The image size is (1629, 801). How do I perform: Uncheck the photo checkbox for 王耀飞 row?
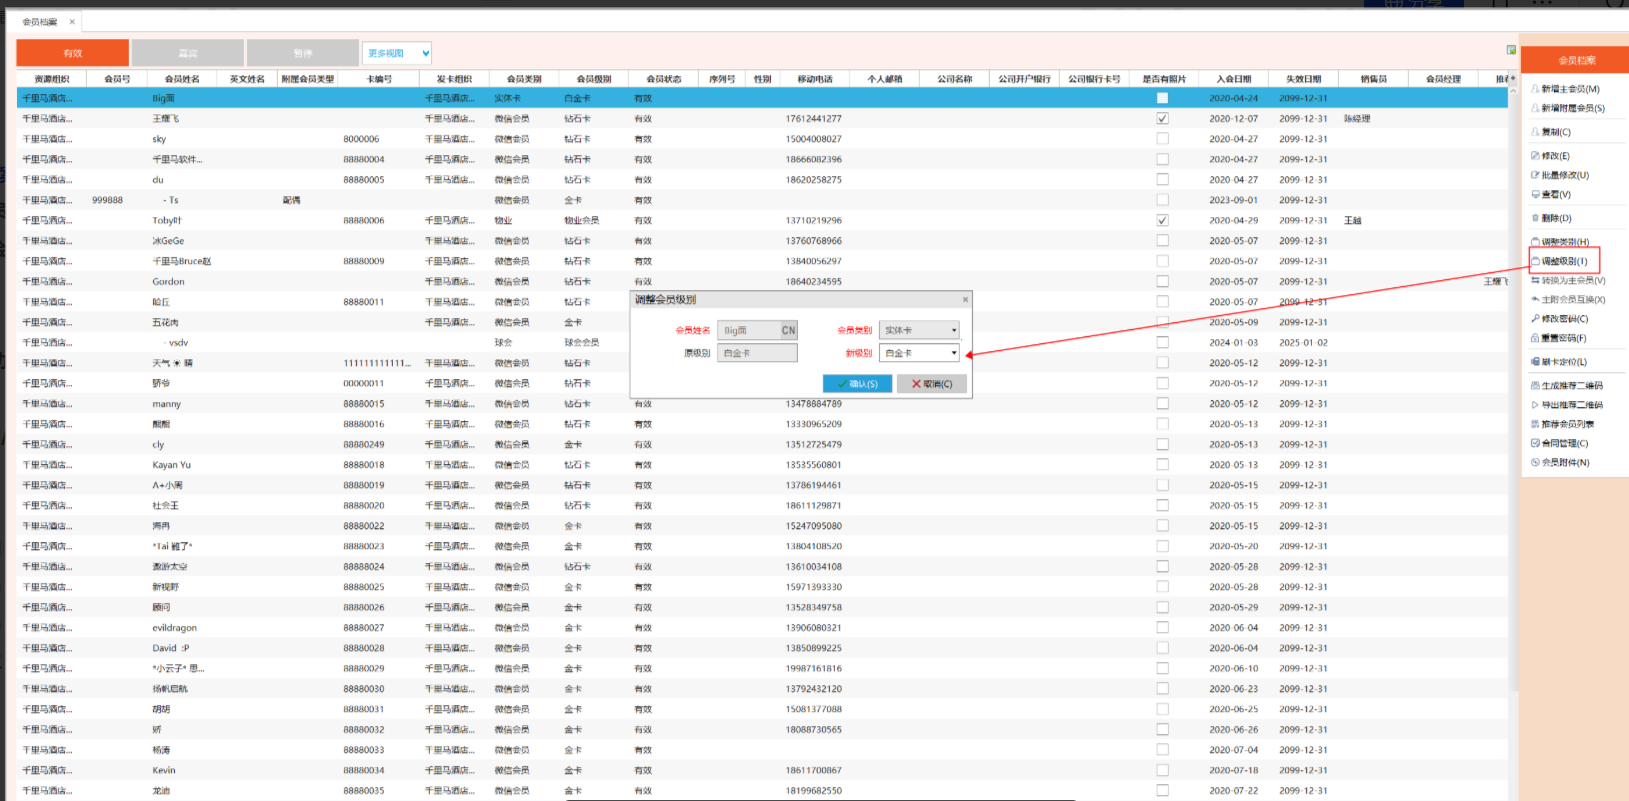point(1162,118)
